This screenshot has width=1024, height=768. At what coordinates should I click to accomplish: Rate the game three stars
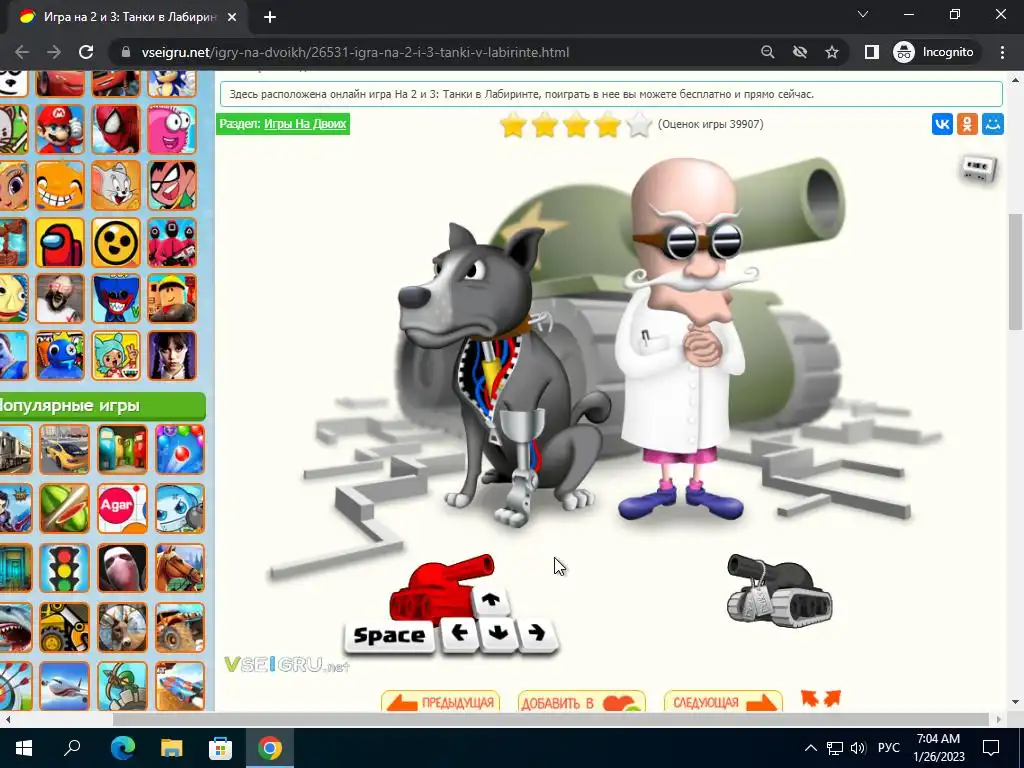pos(576,124)
